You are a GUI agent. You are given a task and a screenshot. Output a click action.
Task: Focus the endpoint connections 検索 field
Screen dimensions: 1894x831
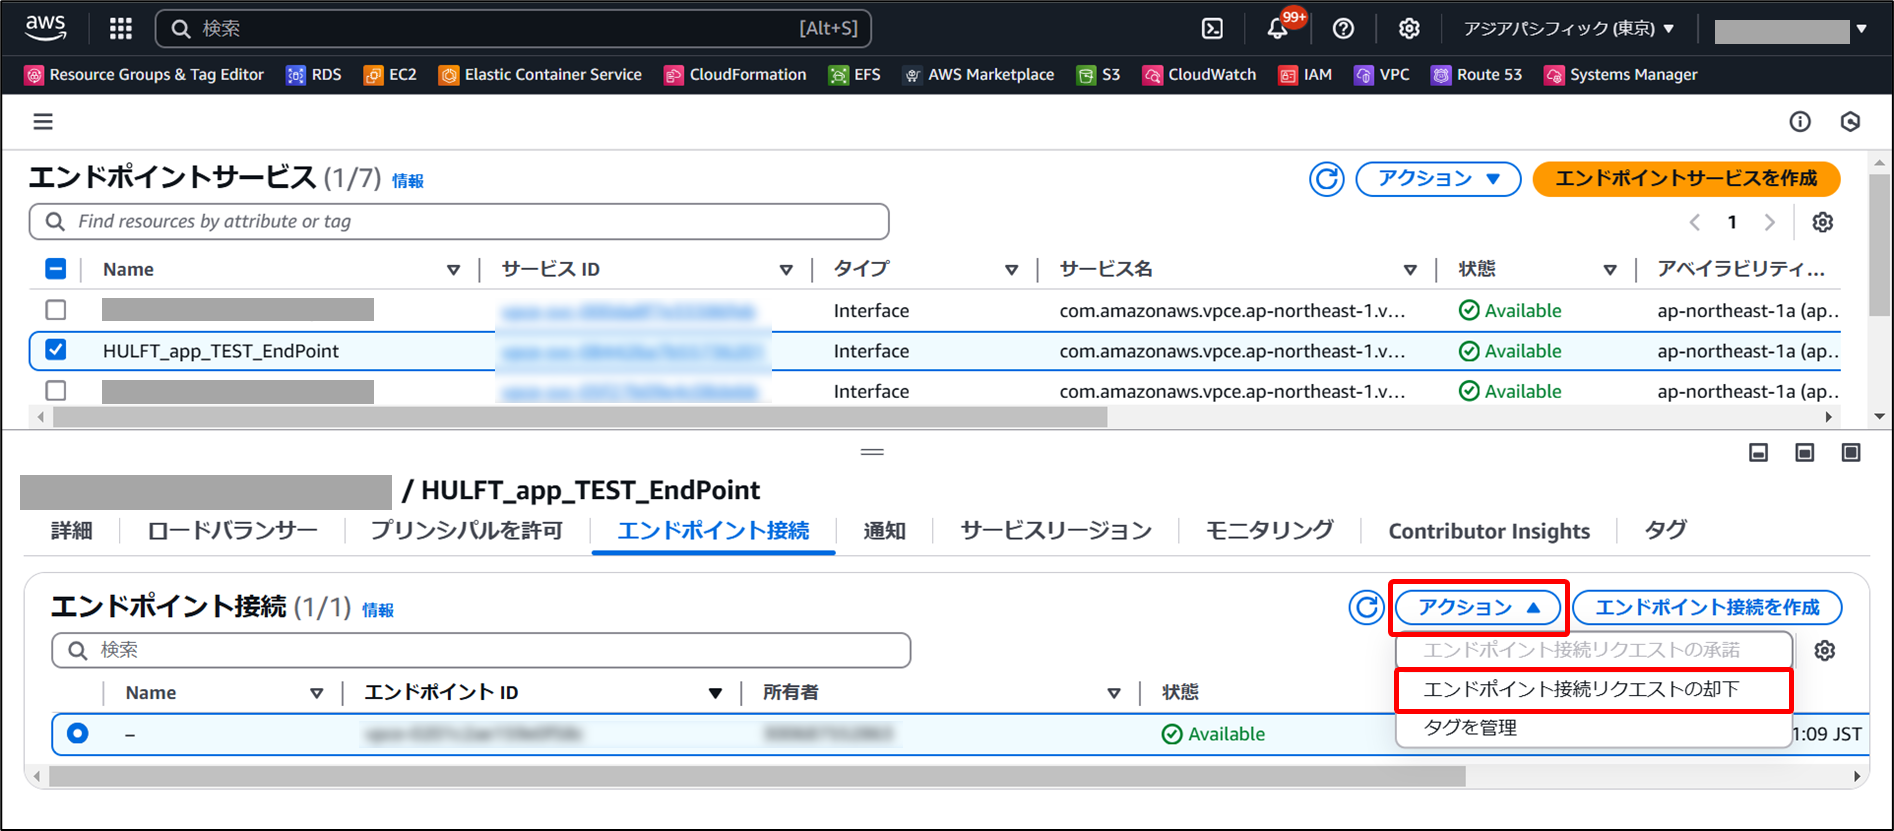pyautogui.click(x=481, y=650)
